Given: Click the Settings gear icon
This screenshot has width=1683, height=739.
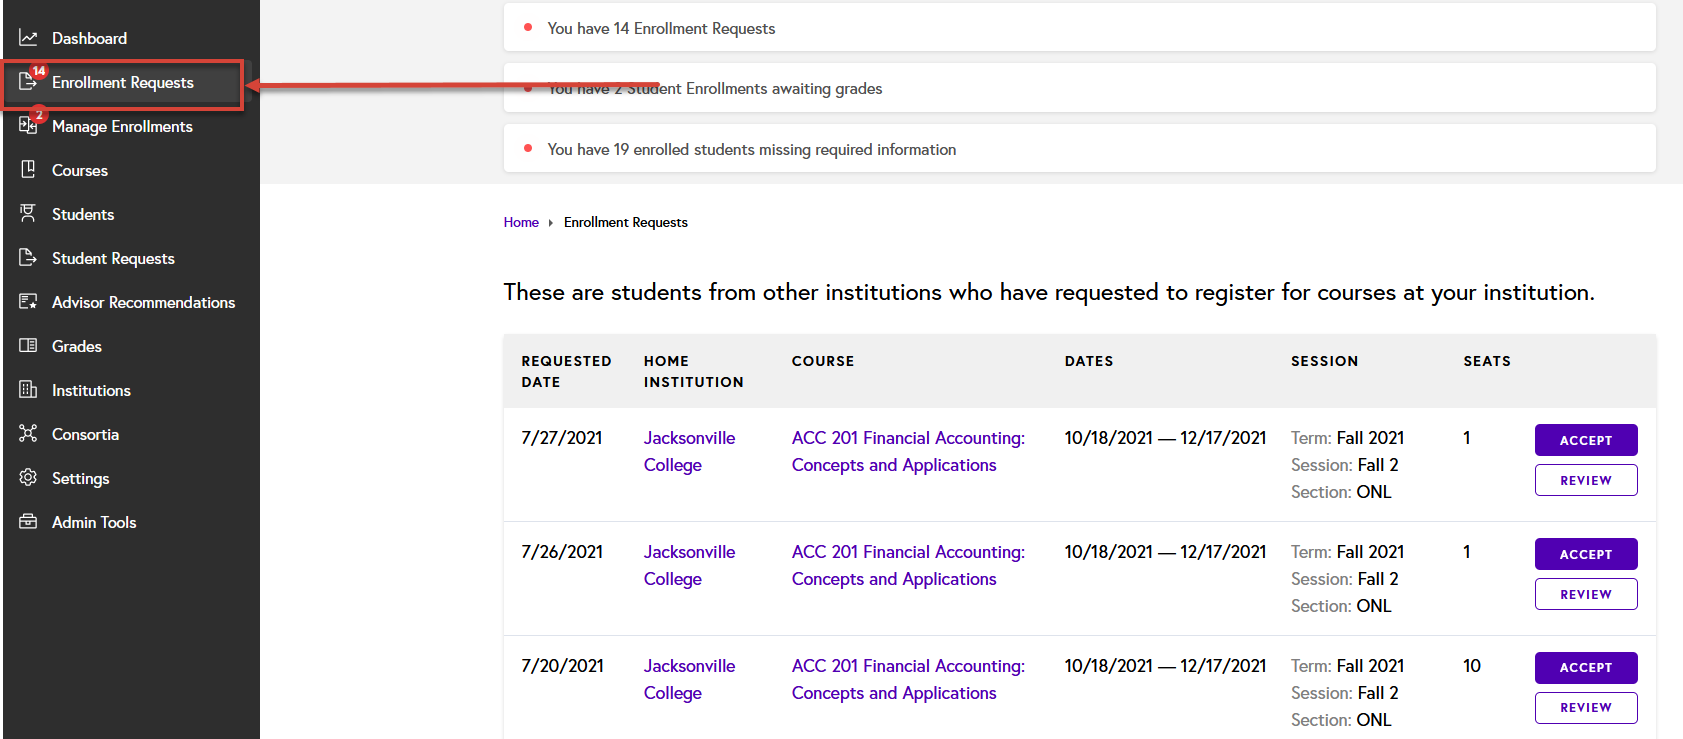Looking at the screenshot, I should [x=28, y=478].
